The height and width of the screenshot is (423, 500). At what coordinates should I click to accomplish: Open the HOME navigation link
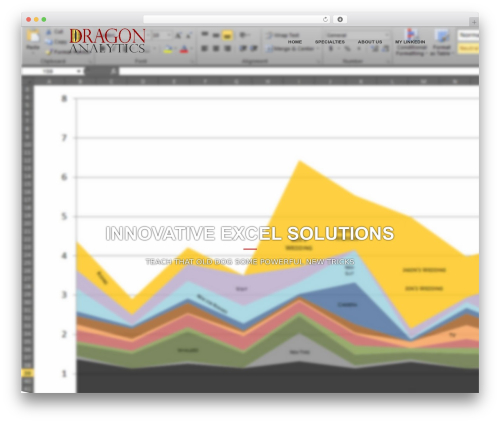pos(295,42)
